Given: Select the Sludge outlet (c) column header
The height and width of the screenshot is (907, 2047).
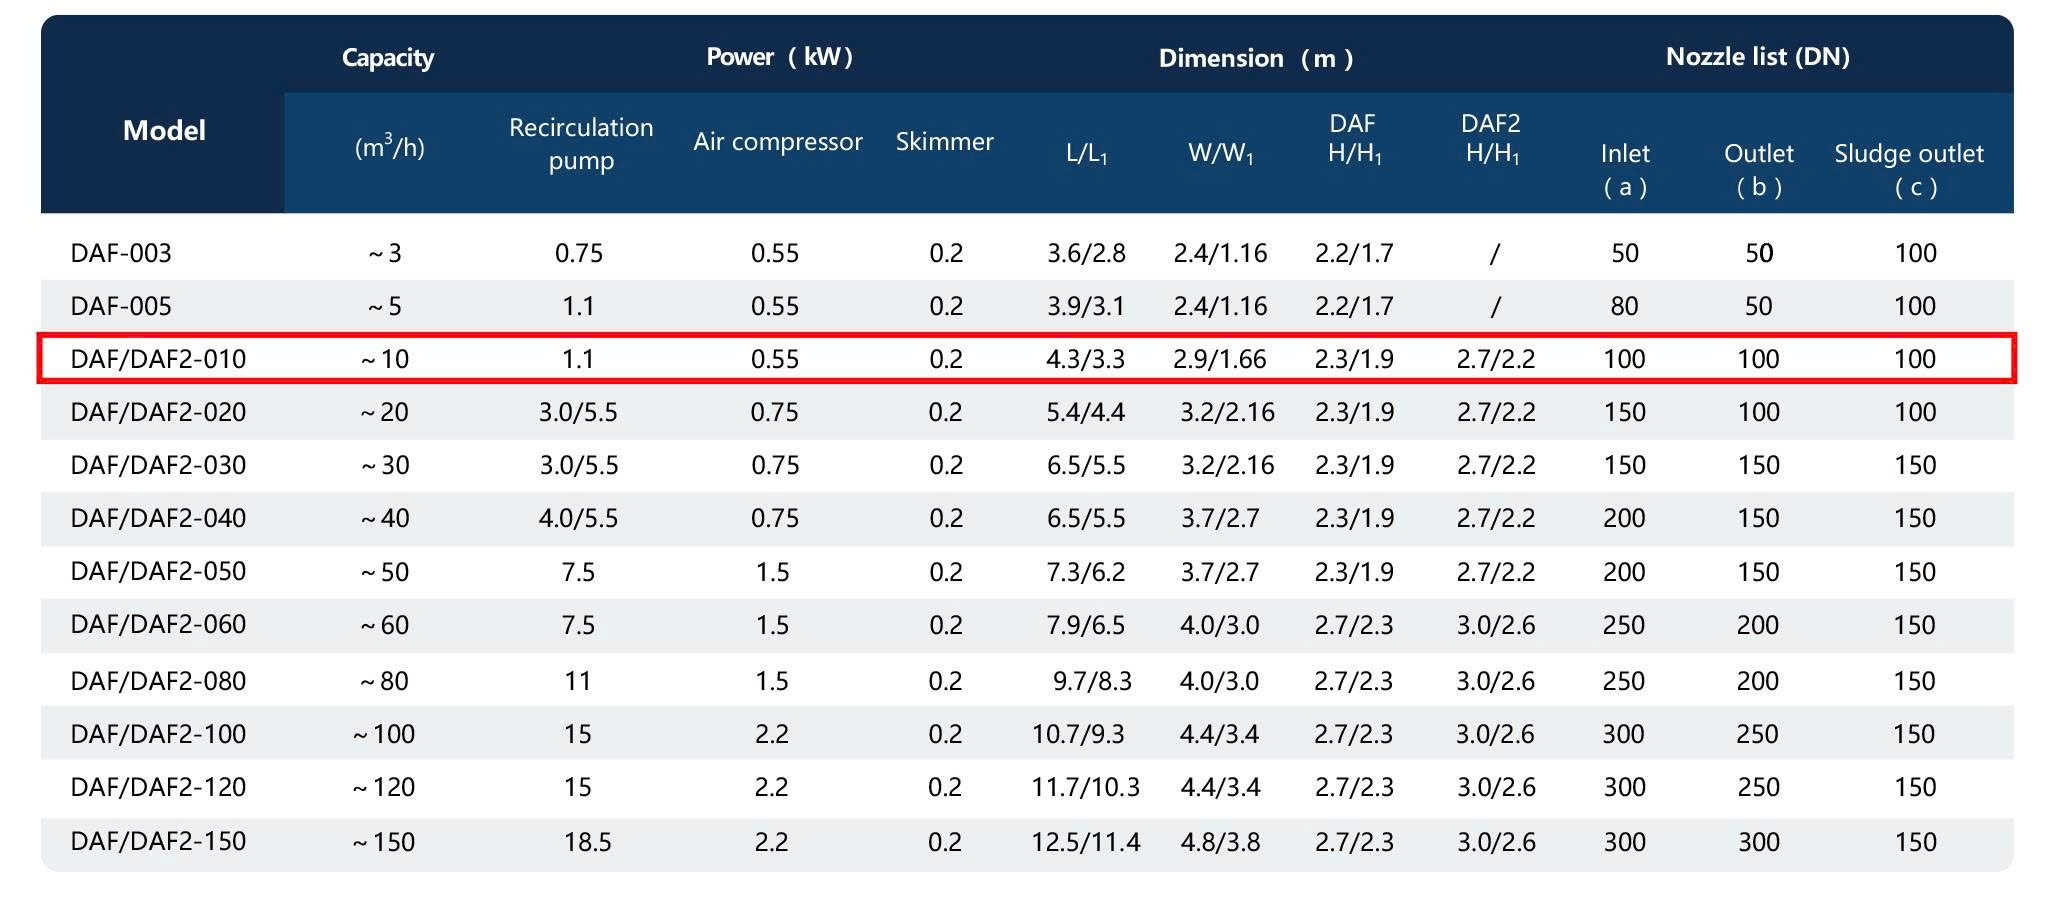Looking at the screenshot, I should [1909, 169].
